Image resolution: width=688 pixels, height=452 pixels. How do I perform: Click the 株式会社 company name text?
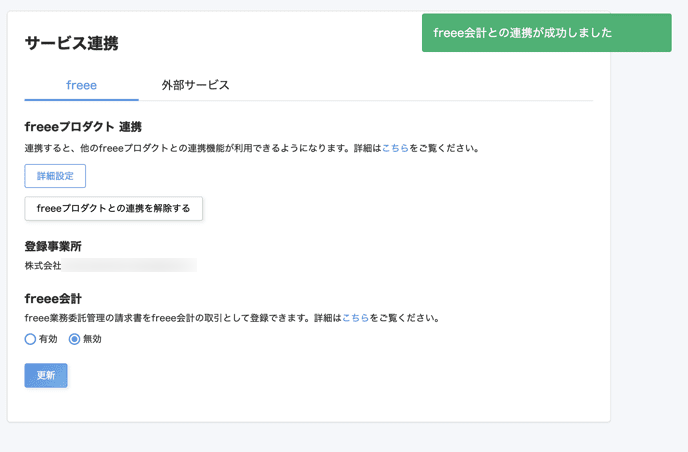[x=43, y=265]
